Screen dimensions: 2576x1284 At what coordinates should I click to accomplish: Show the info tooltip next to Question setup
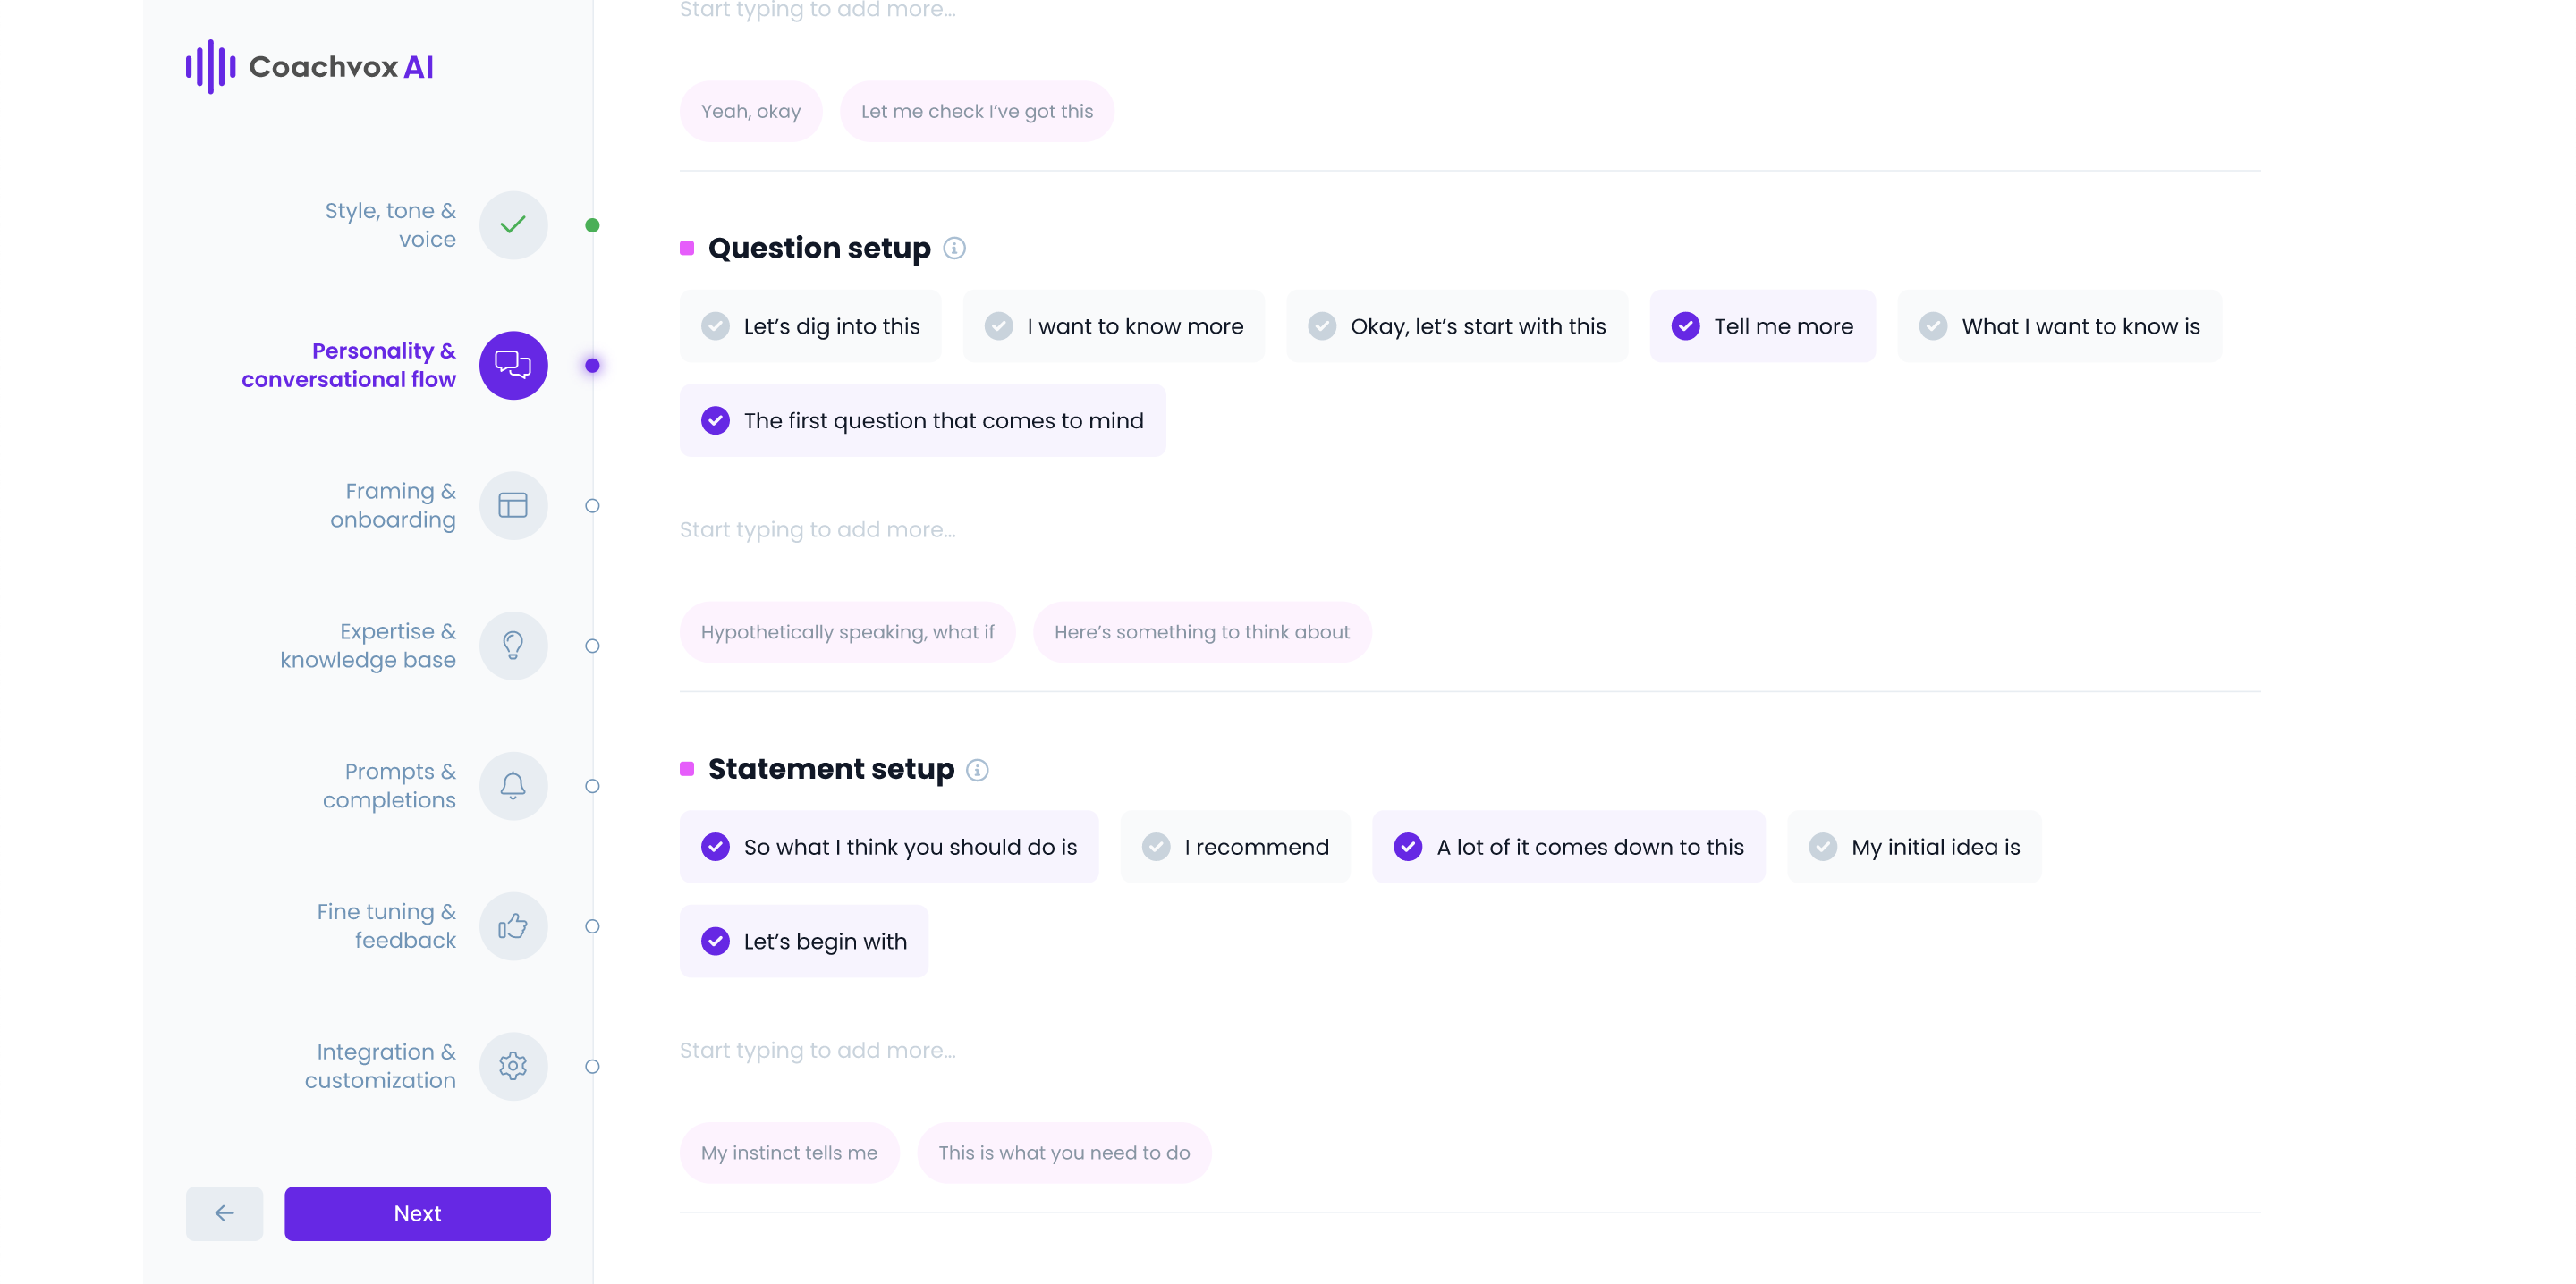point(954,248)
